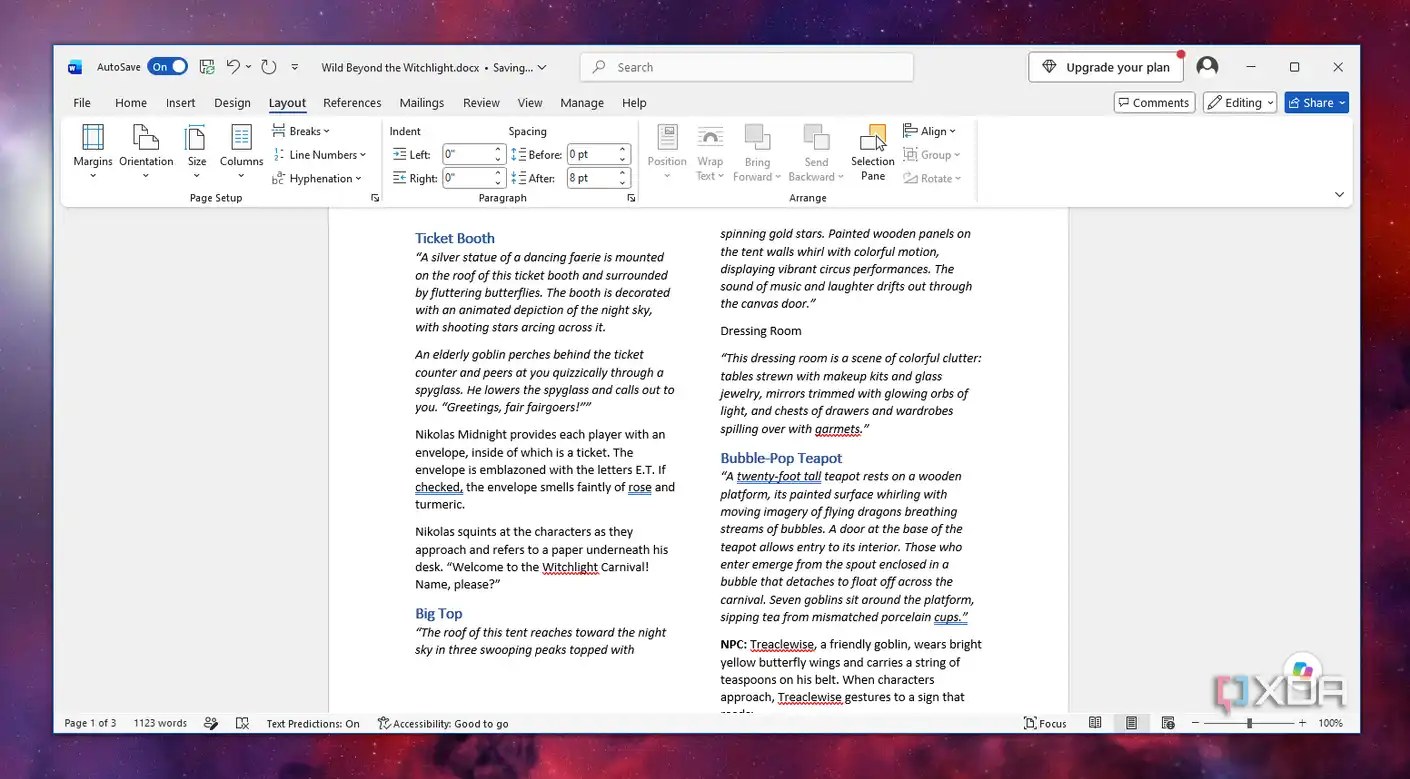Switch to Web Layout view icon
This screenshot has width=1410, height=779.
(1167, 723)
